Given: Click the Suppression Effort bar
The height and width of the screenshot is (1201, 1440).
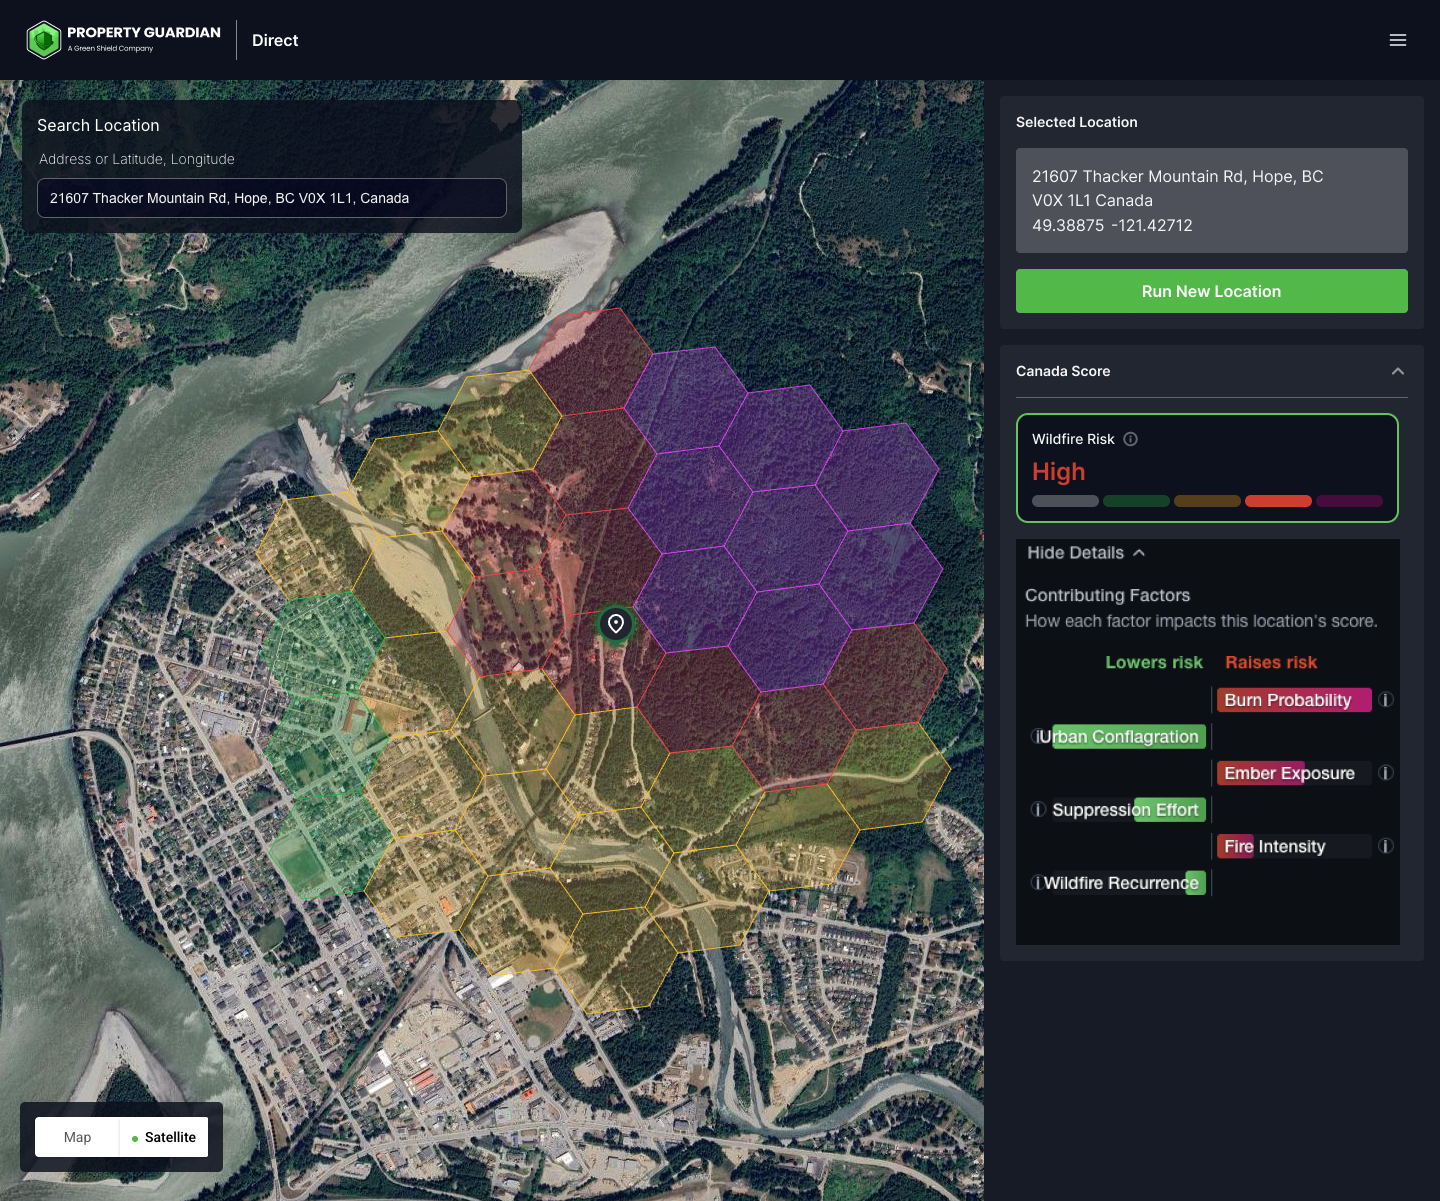Looking at the screenshot, I should pos(1129,810).
